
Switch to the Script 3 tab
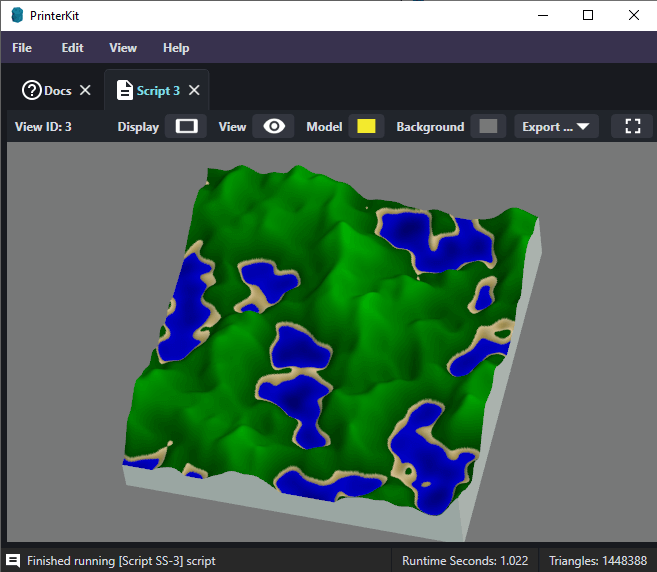158,91
